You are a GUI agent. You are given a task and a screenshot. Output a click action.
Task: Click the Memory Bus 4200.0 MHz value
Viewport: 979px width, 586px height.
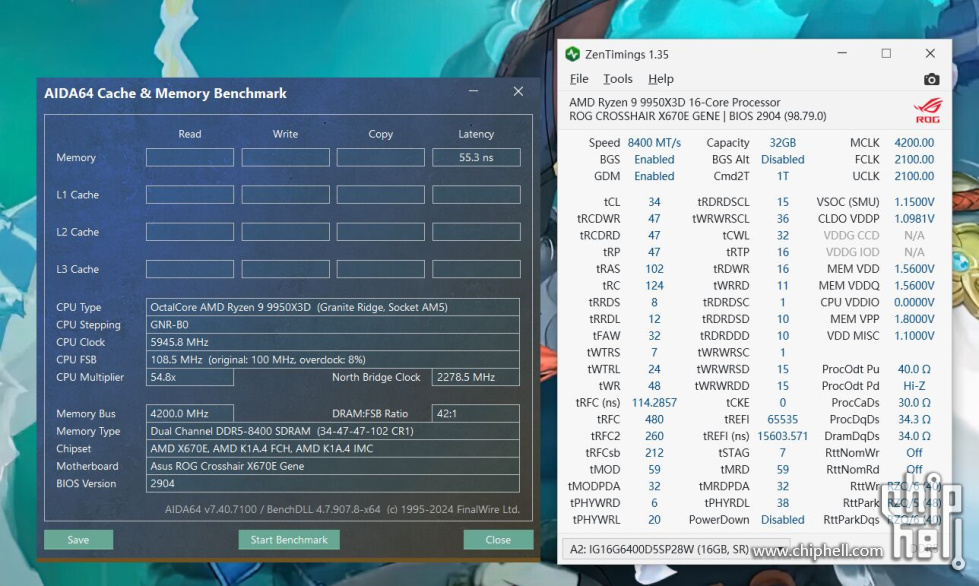point(190,413)
